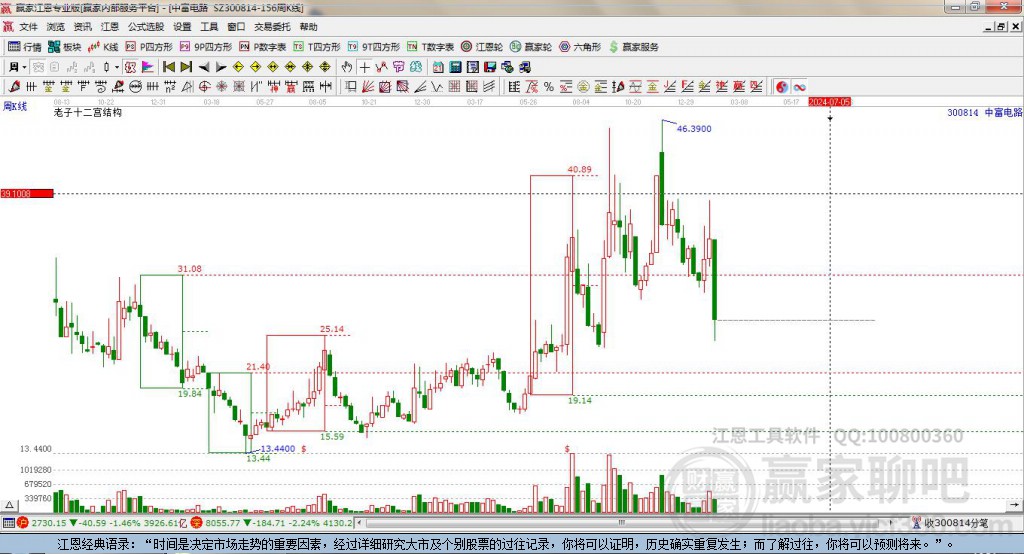Open the 窗口 menu
The width and height of the screenshot is (1024, 554).
pos(236,27)
